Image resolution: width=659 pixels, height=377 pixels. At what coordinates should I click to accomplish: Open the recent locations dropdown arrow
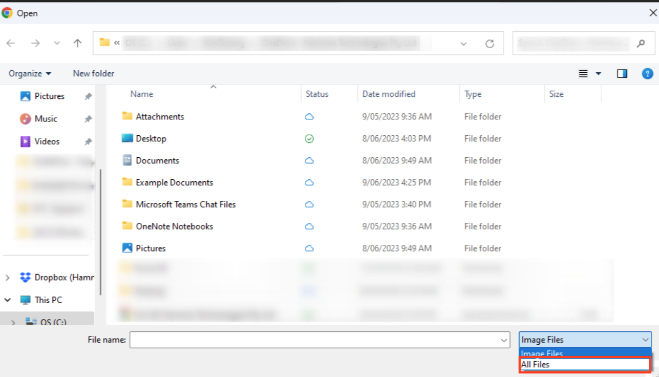[x=57, y=43]
